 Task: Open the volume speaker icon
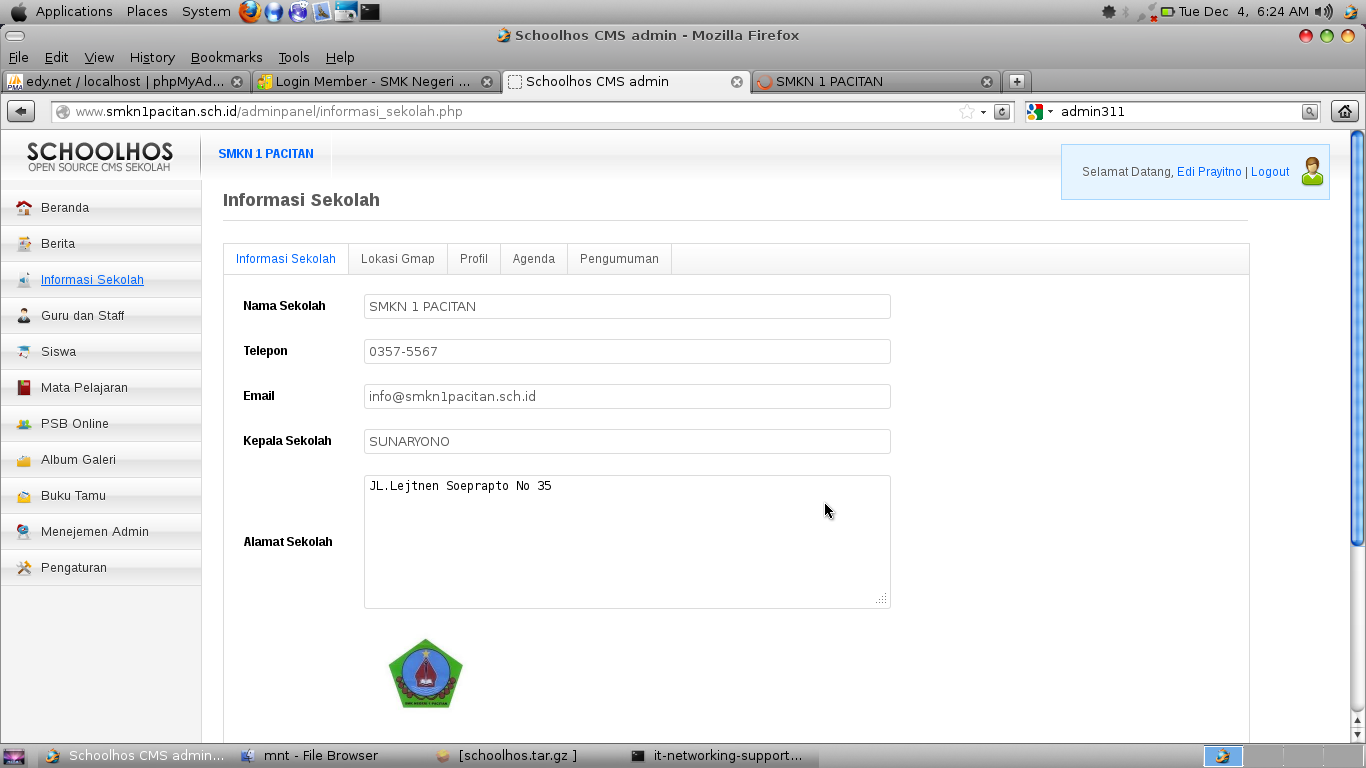point(1324,12)
